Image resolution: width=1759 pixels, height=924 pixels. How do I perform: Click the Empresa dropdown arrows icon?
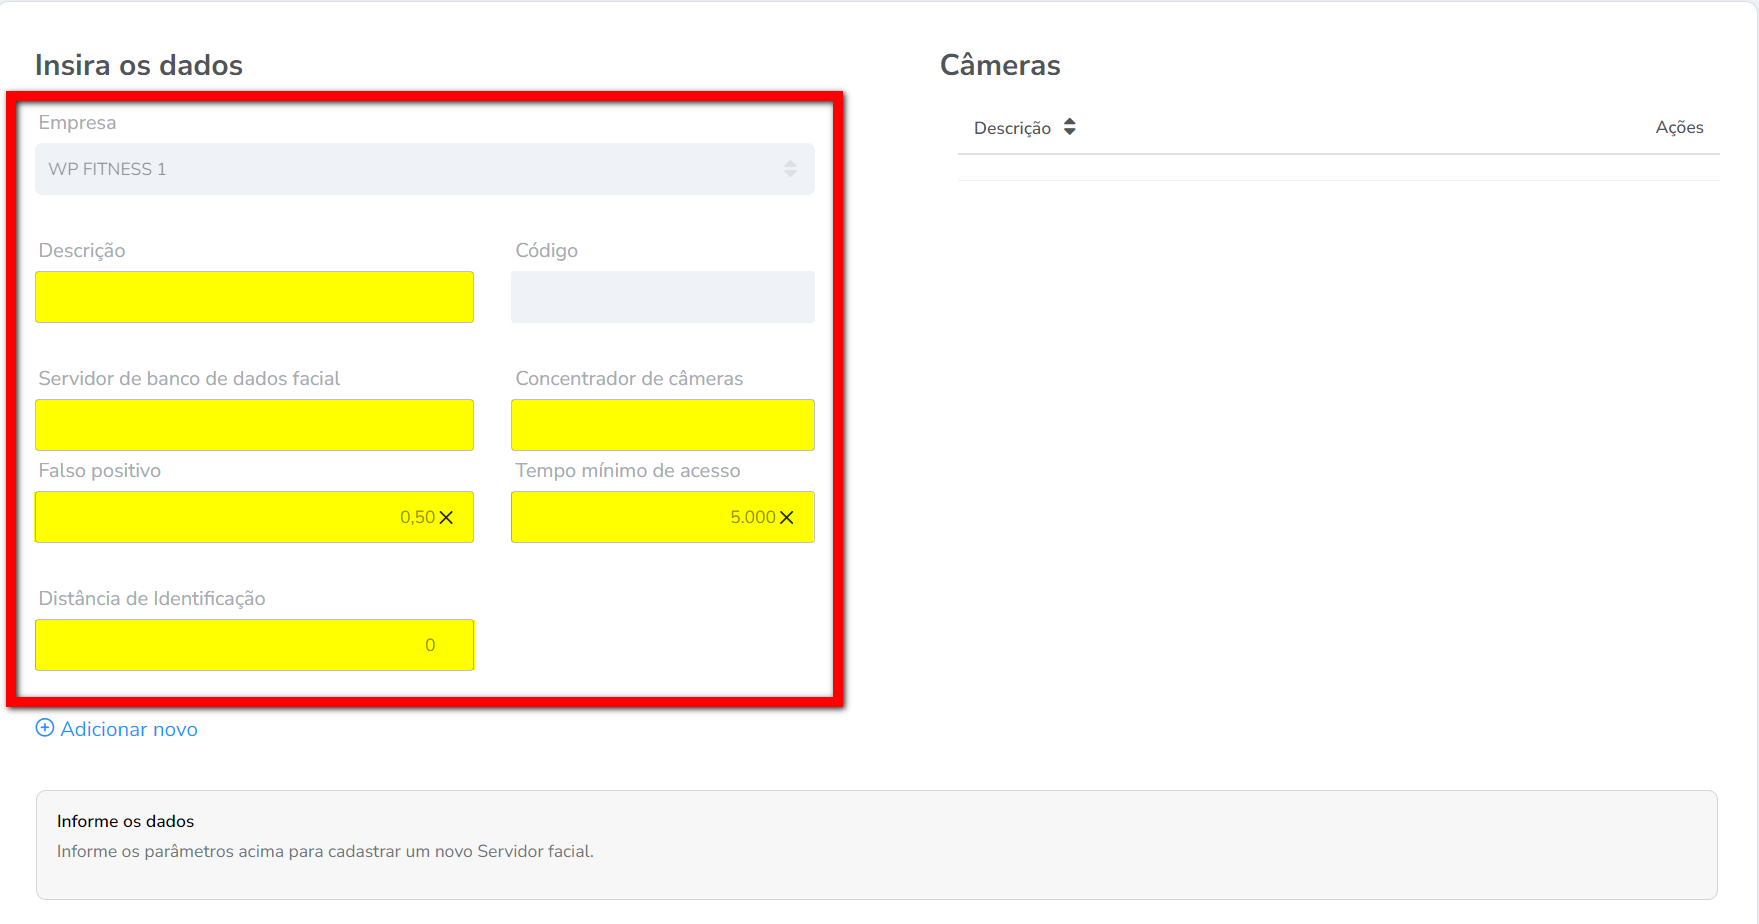(790, 169)
